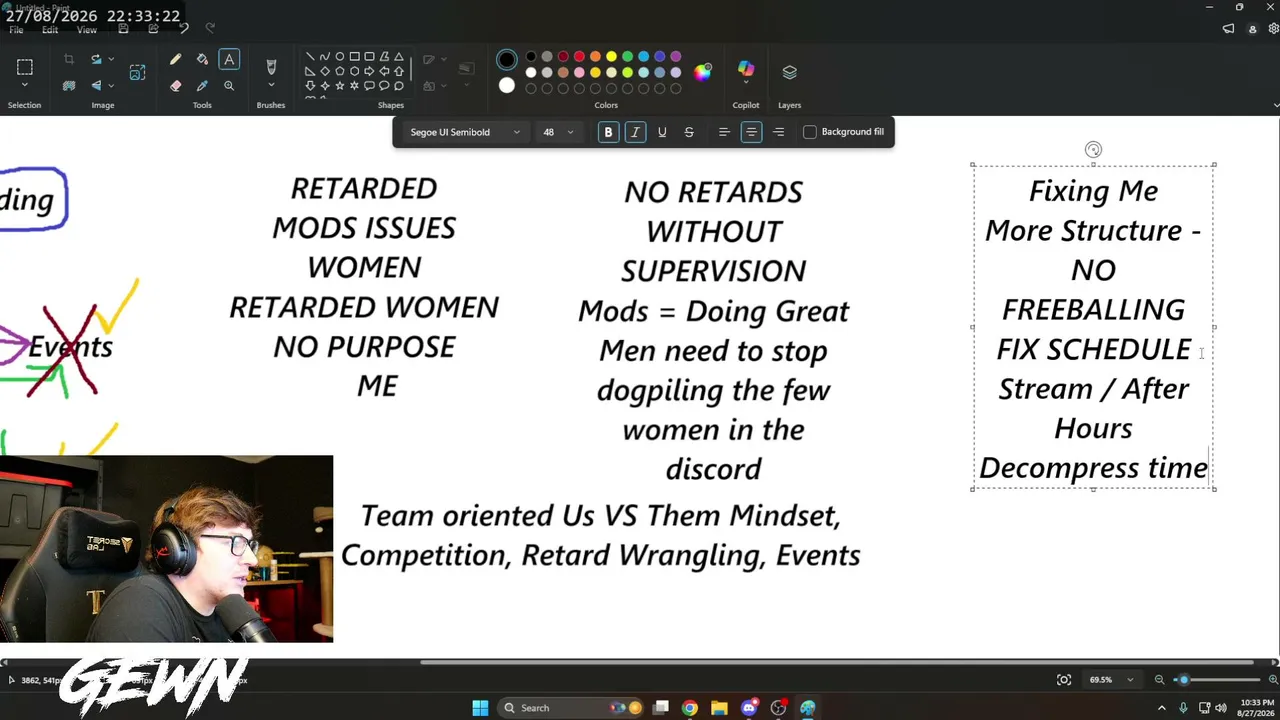Open the File menu

[16, 30]
